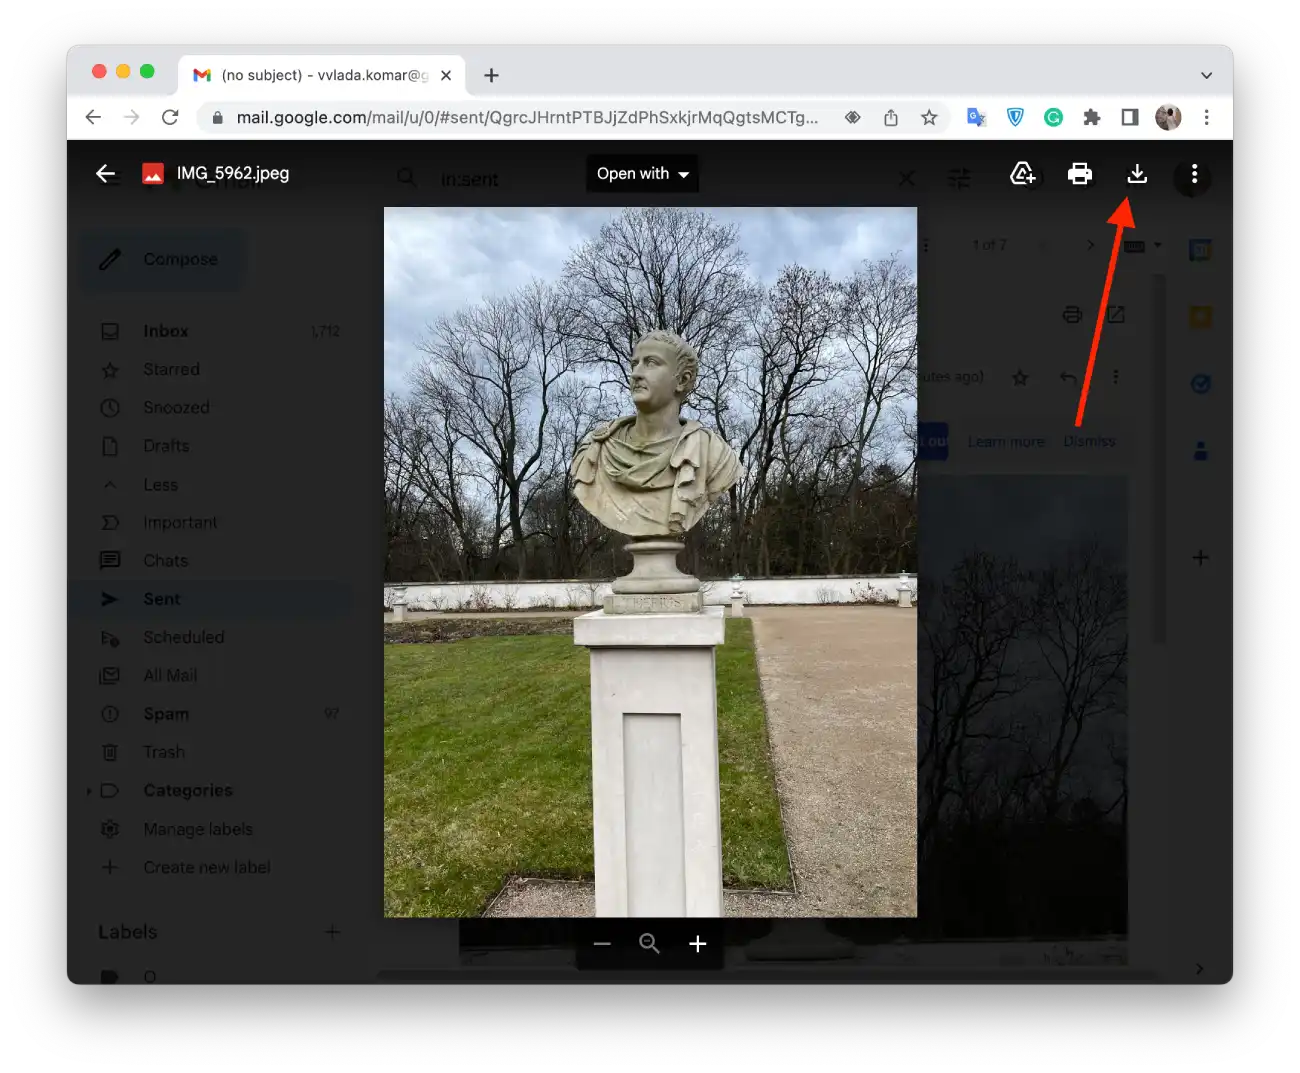This screenshot has height=1073, width=1300.
Task: Click the address bar URL
Action: click(527, 118)
